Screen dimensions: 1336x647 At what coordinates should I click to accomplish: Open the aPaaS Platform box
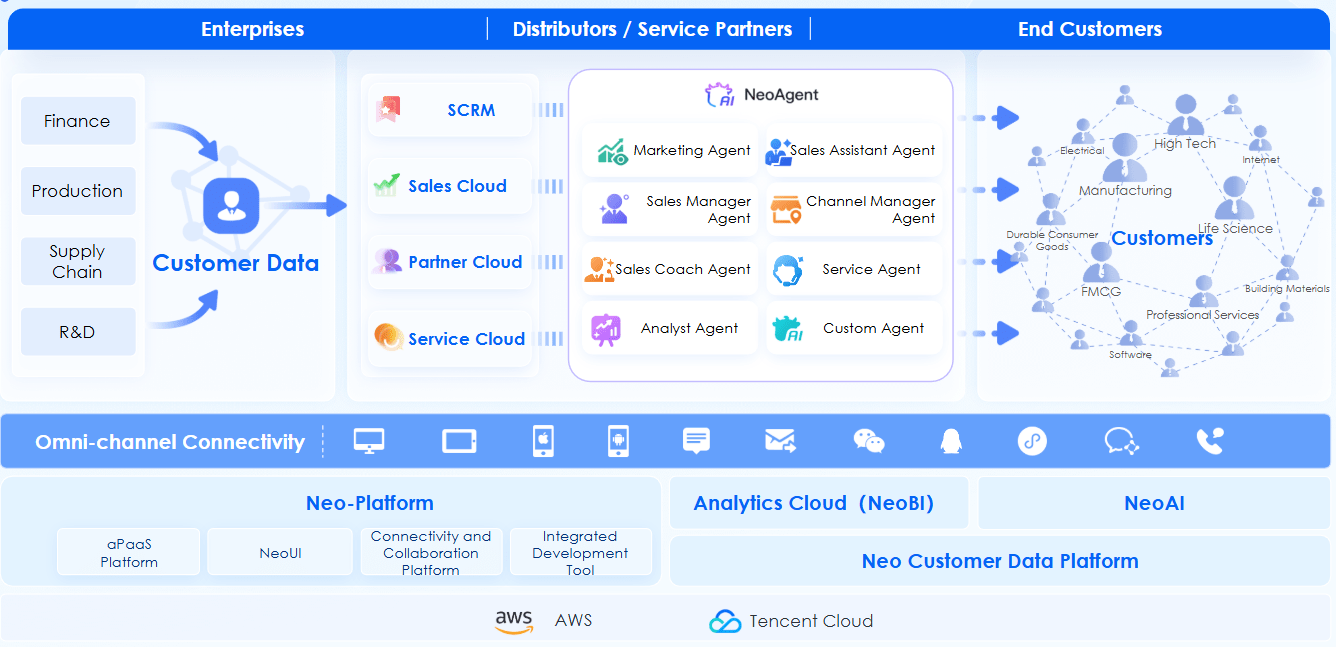tap(129, 552)
